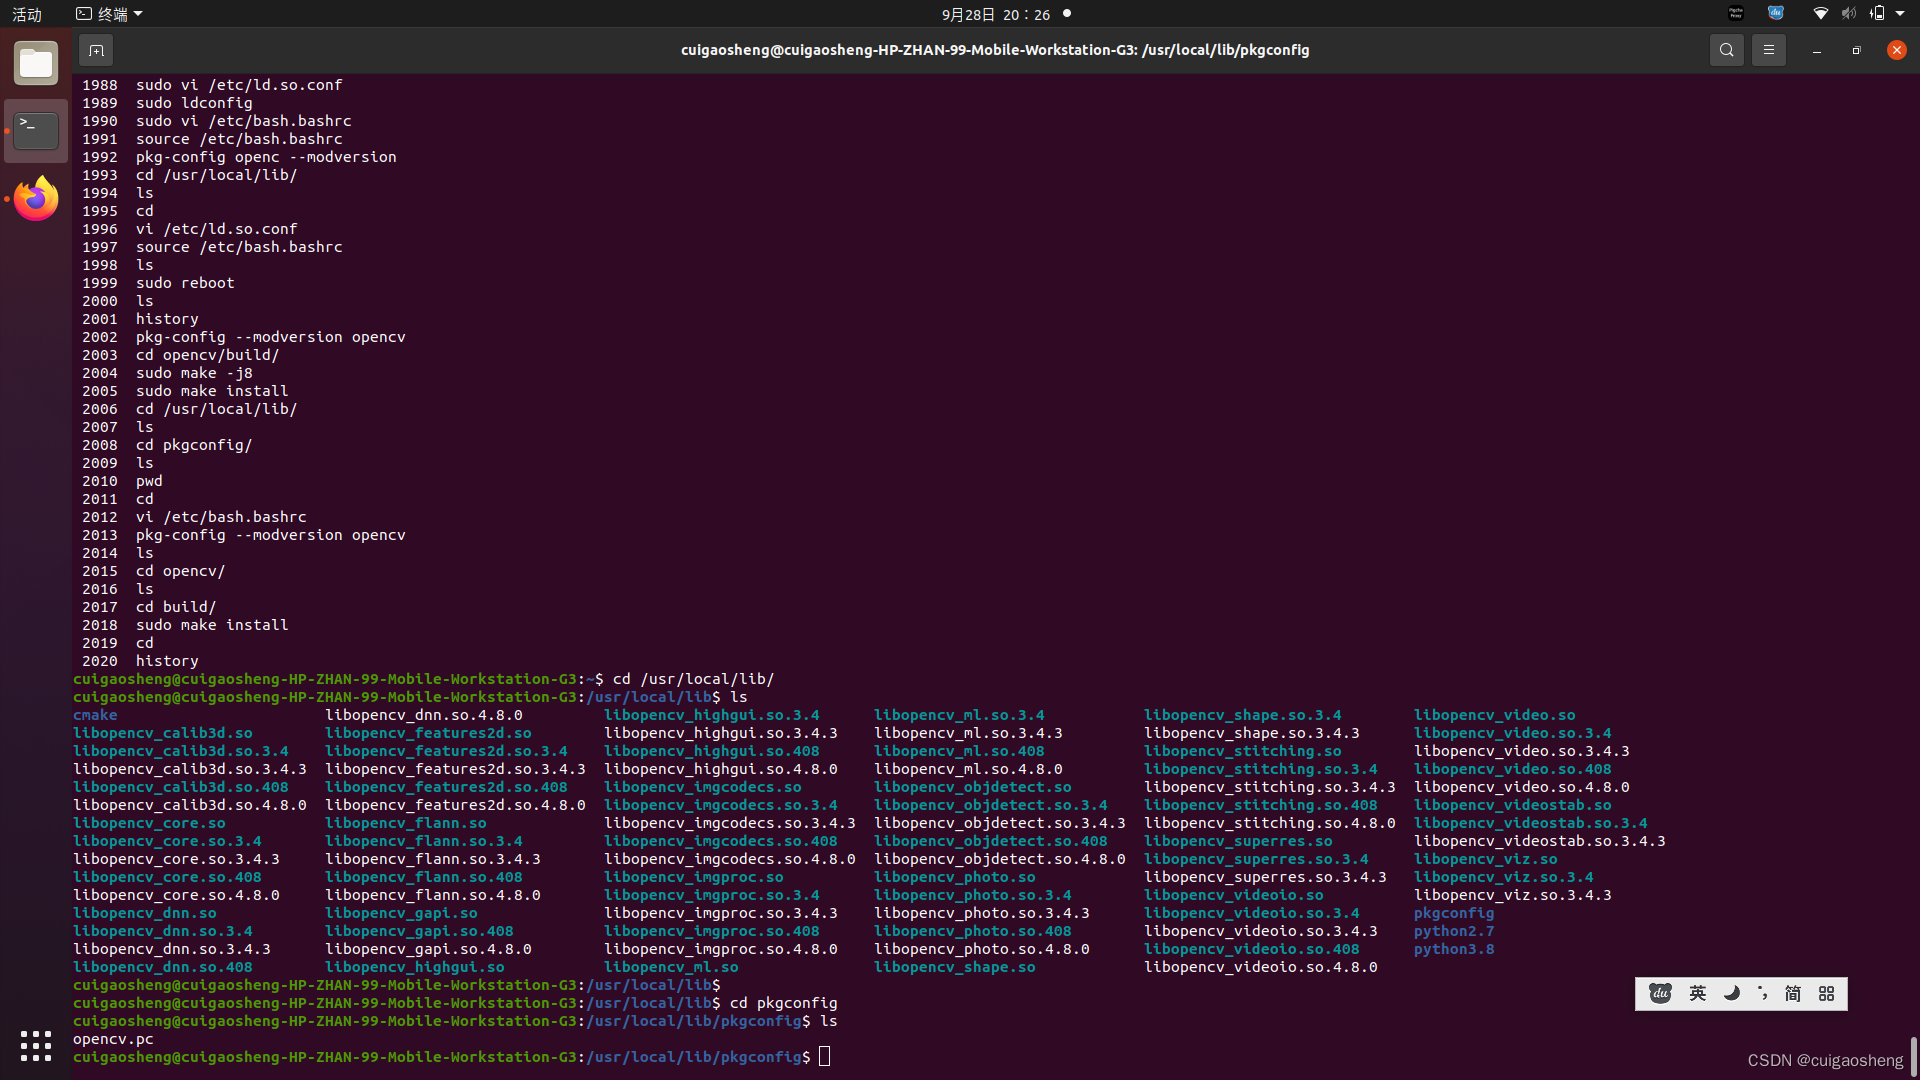Click history line 2017 cd build/
The width and height of the screenshot is (1920, 1080).
pos(149,607)
